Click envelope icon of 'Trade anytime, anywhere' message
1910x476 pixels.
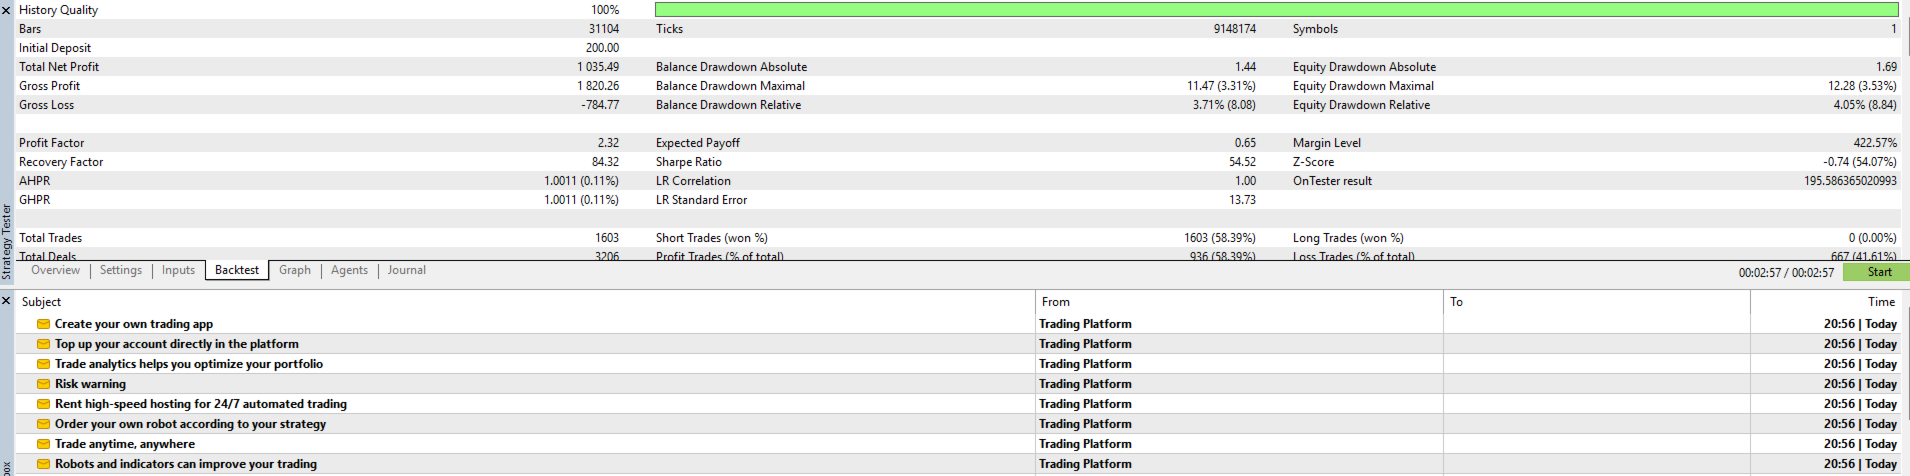click(43, 444)
